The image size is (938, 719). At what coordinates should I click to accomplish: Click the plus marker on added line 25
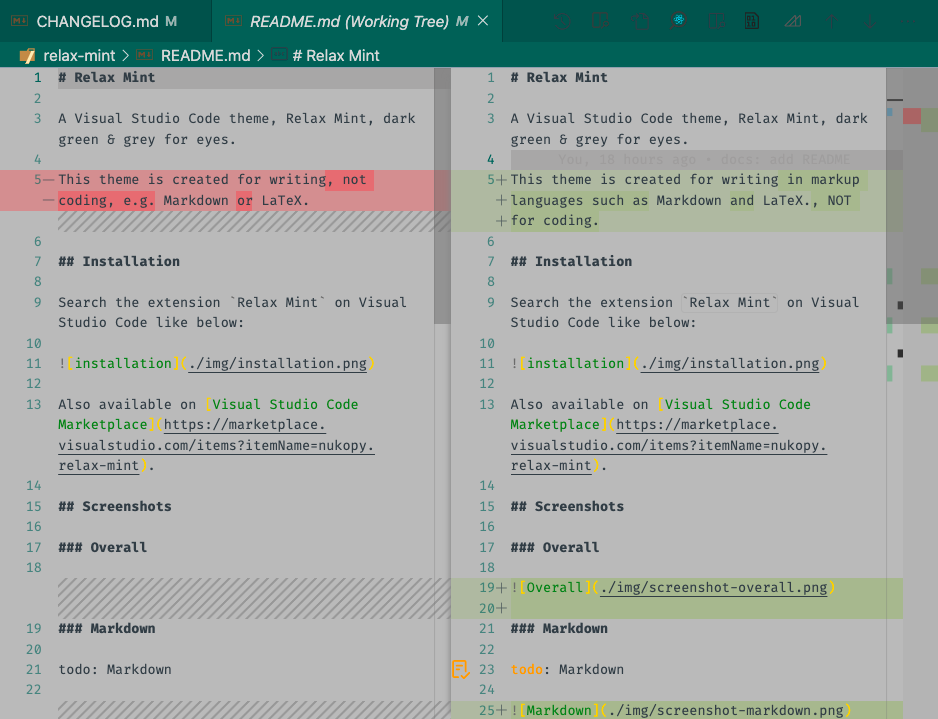tap(501, 711)
